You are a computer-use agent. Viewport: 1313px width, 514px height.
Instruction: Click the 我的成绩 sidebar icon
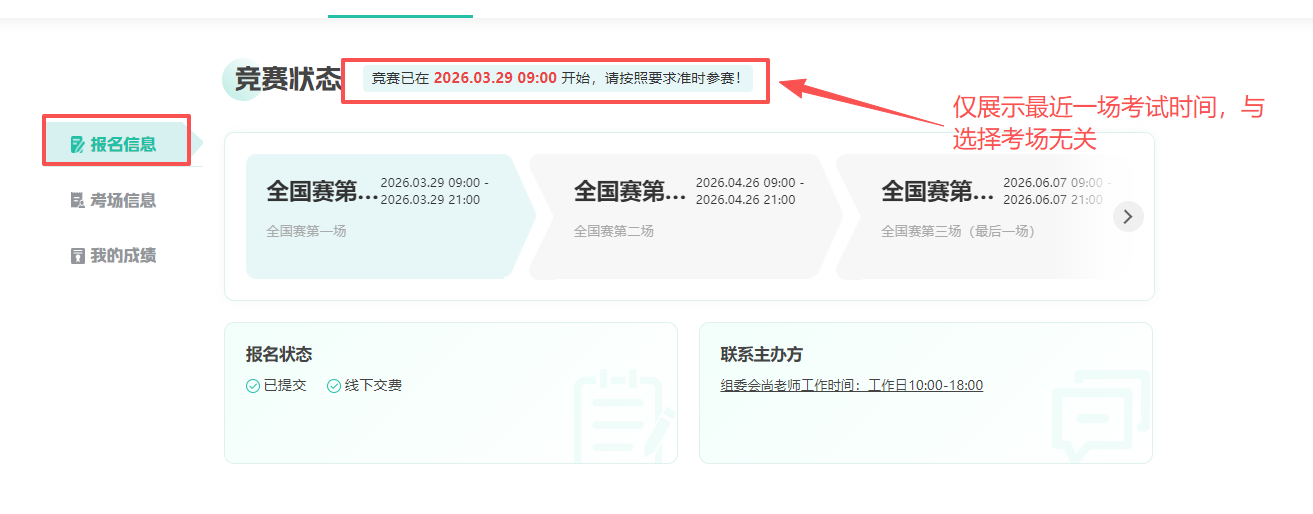point(78,256)
